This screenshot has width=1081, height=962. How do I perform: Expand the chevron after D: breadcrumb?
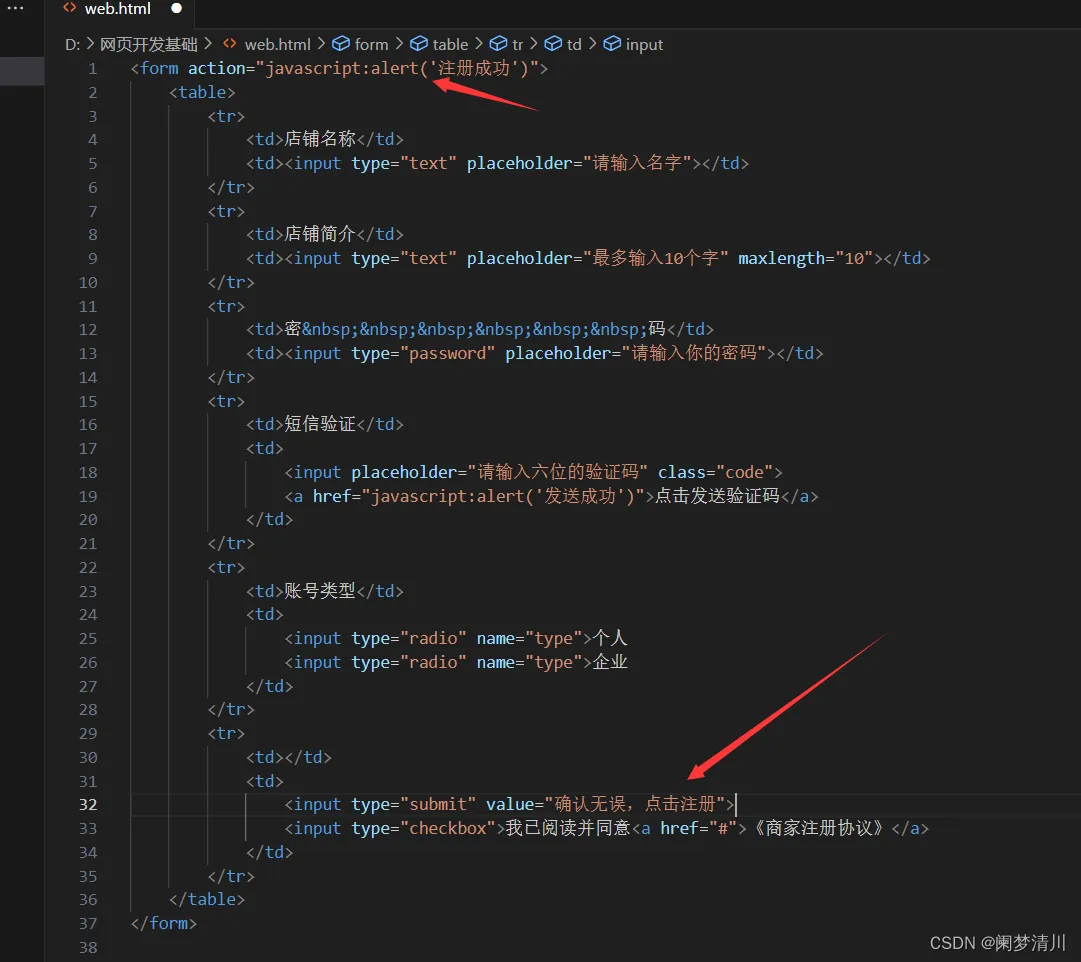(90, 45)
